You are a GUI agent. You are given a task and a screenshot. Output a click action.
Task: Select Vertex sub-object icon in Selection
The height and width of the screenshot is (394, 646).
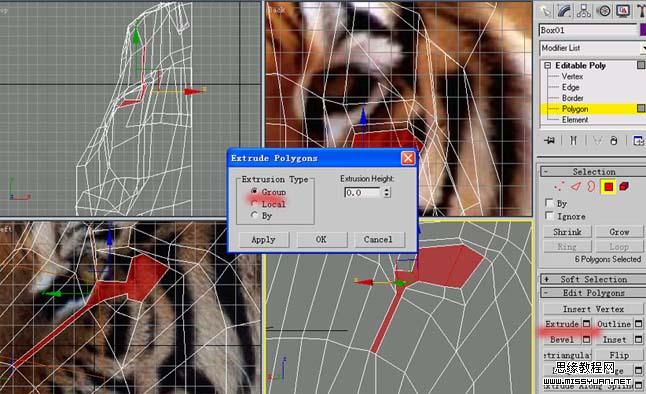click(559, 187)
